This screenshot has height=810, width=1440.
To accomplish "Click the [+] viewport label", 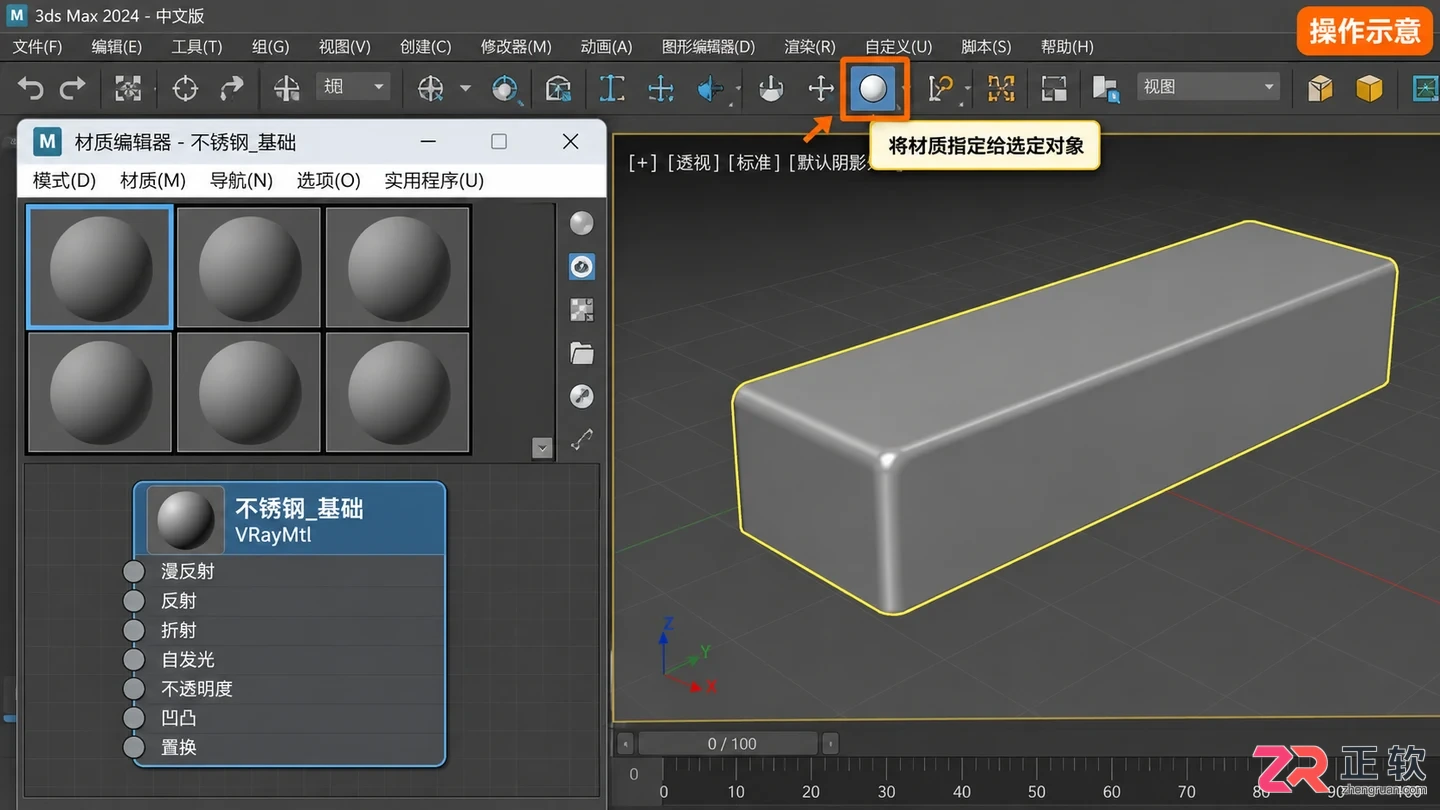I will pyautogui.click(x=643, y=162).
